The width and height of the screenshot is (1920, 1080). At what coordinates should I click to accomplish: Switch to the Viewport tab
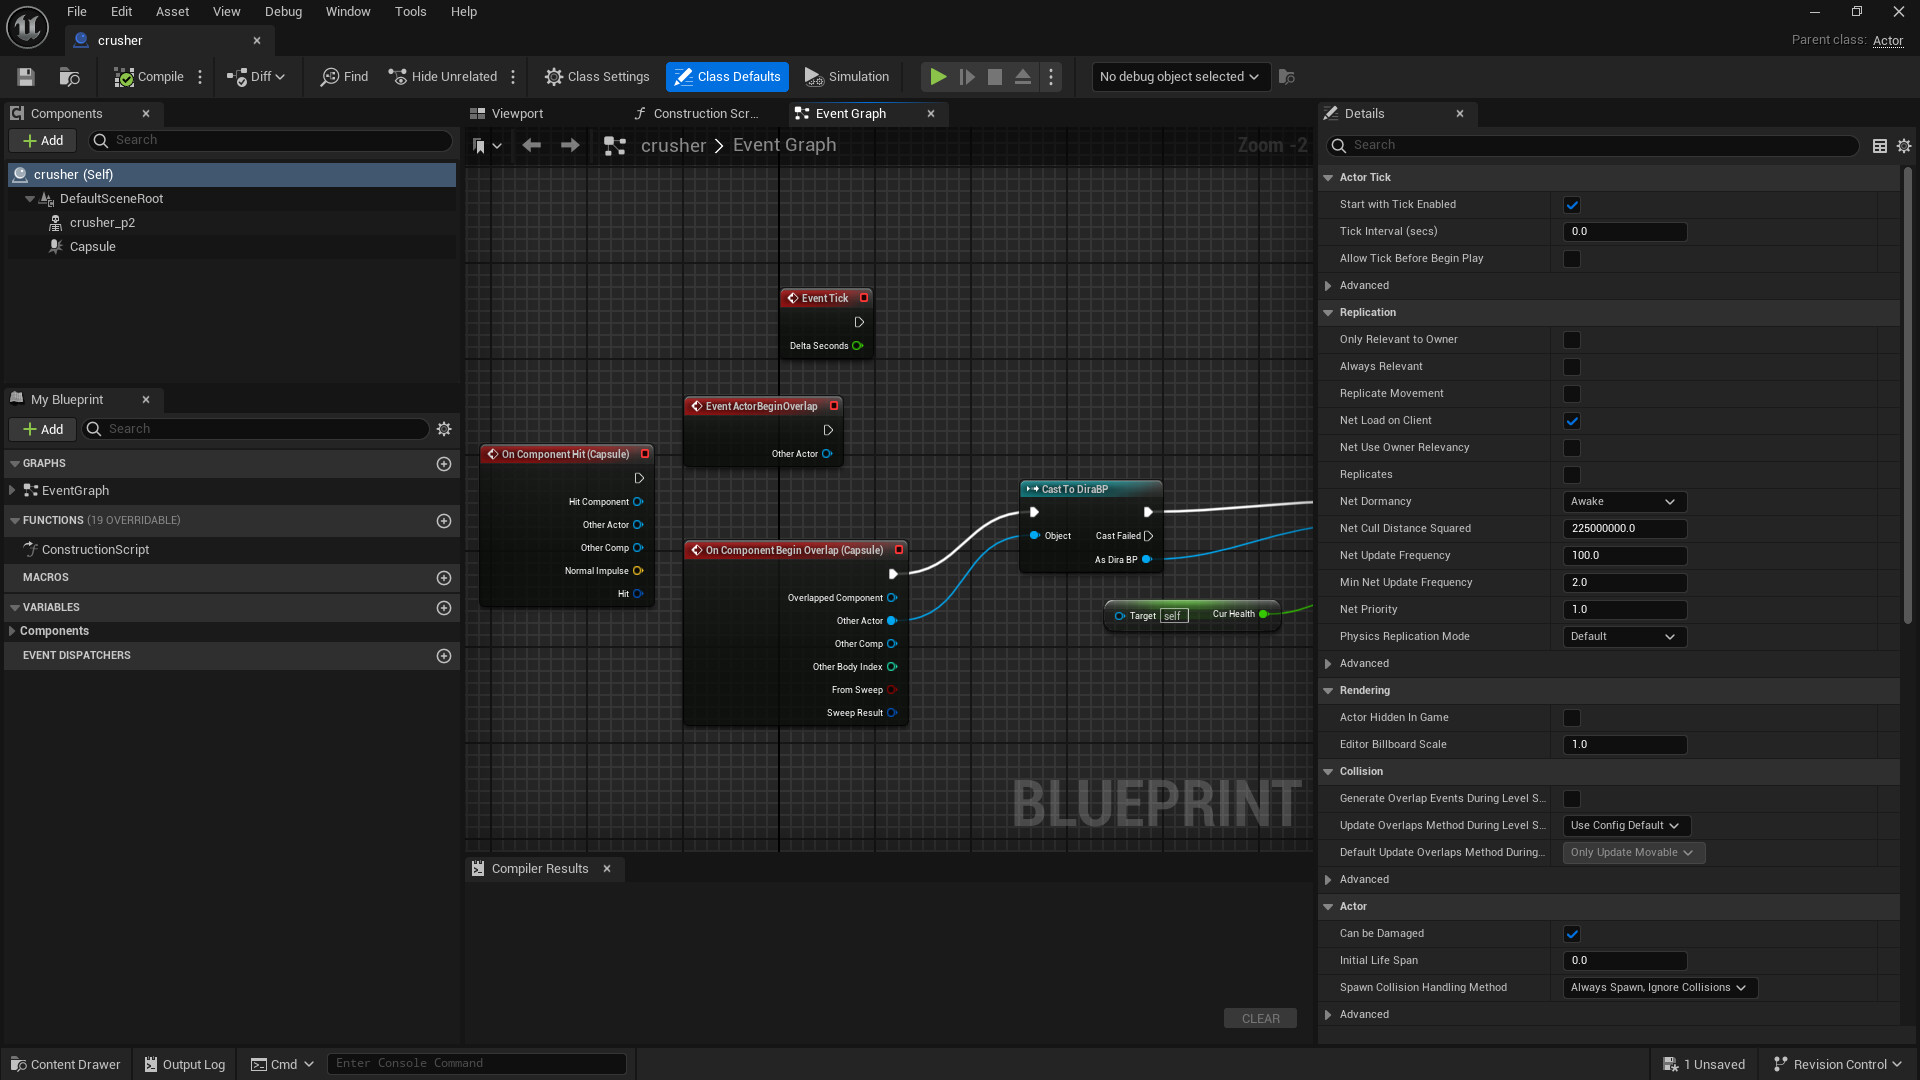tap(517, 114)
